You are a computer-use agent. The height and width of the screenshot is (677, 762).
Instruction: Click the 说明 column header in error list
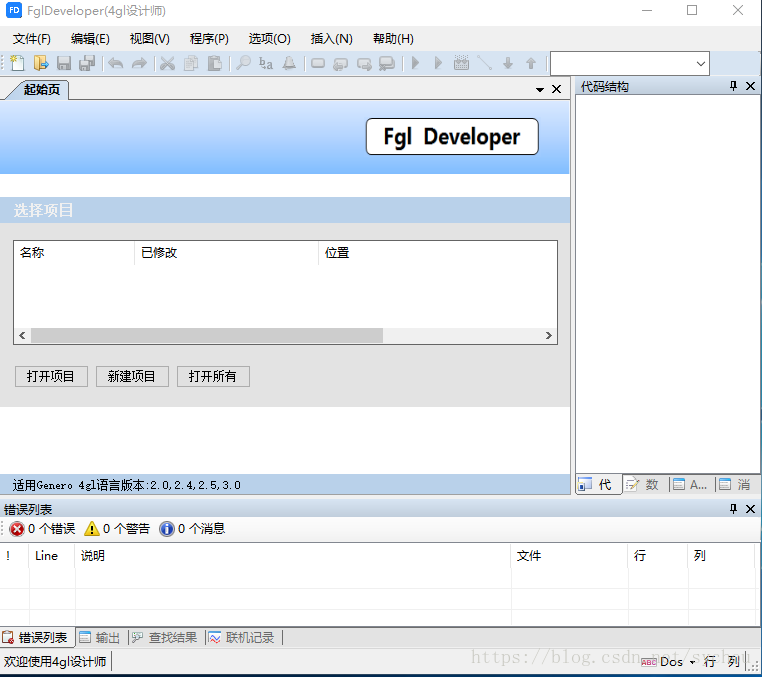pos(293,555)
